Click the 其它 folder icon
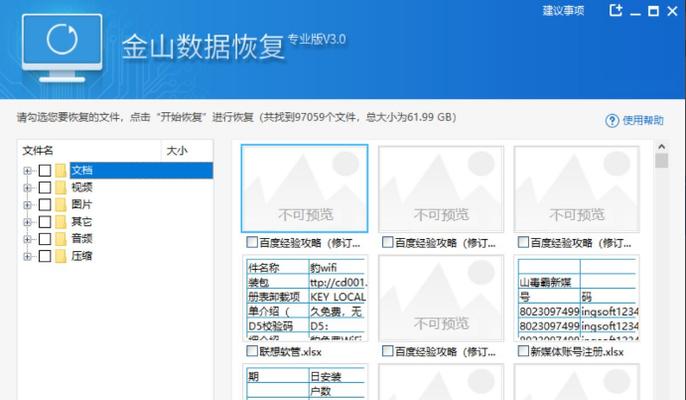Viewport: 686px width, 400px height. pyautogui.click(x=61, y=222)
